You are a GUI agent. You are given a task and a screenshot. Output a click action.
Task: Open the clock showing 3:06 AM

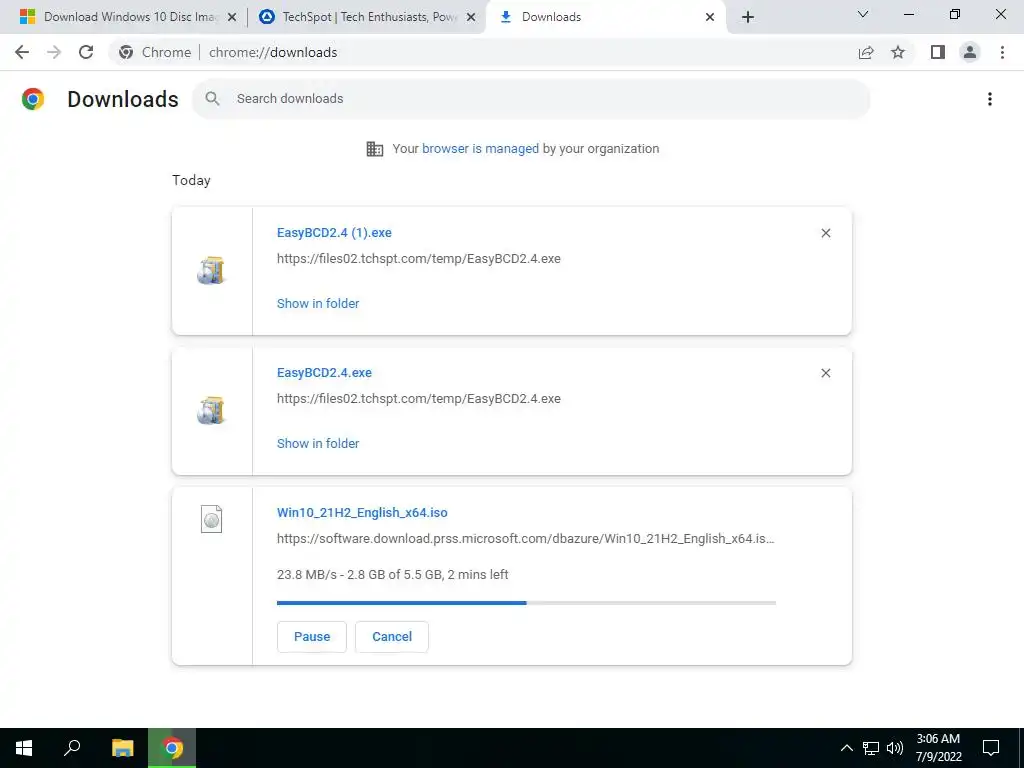pos(938,748)
